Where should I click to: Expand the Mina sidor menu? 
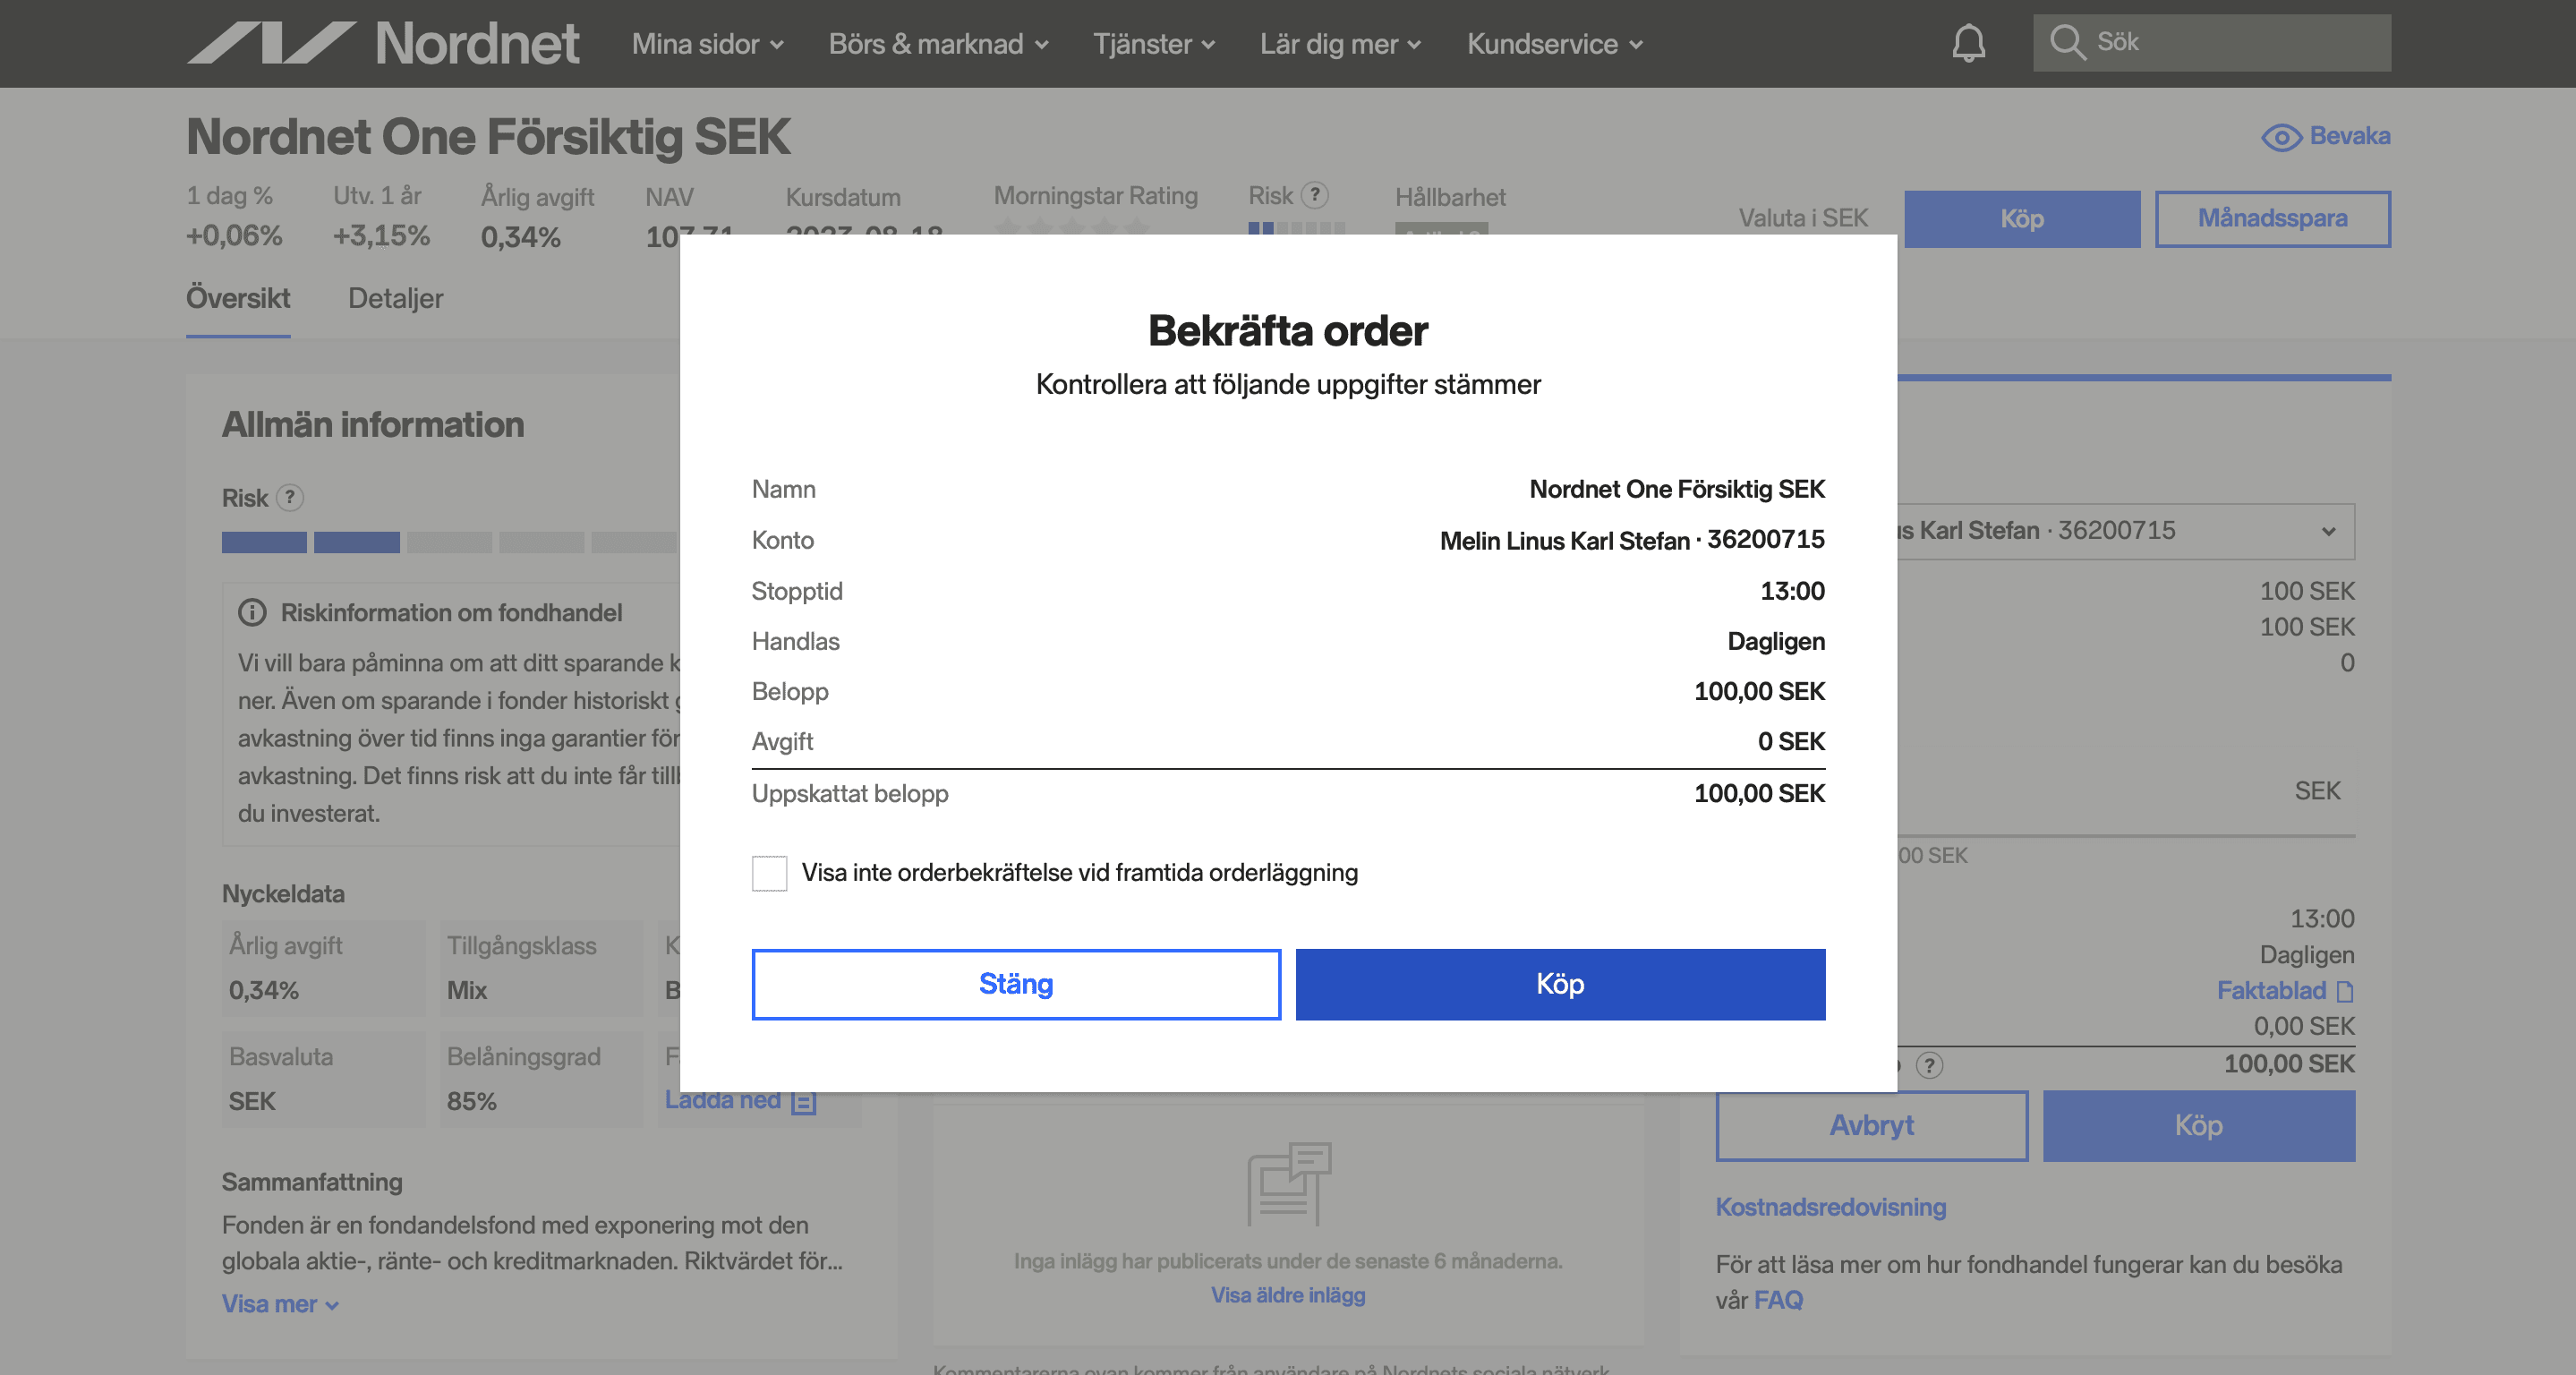pyautogui.click(x=707, y=44)
